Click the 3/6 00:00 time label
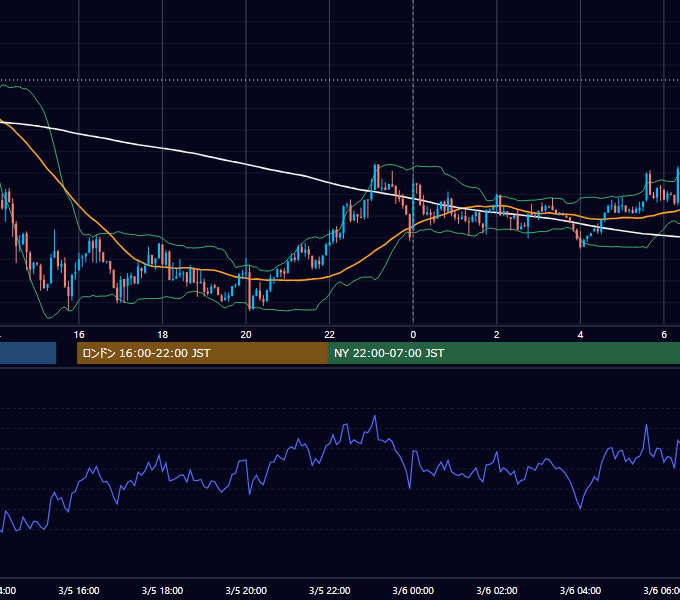The width and height of the screenshot is (680, 600). [413, 591]
